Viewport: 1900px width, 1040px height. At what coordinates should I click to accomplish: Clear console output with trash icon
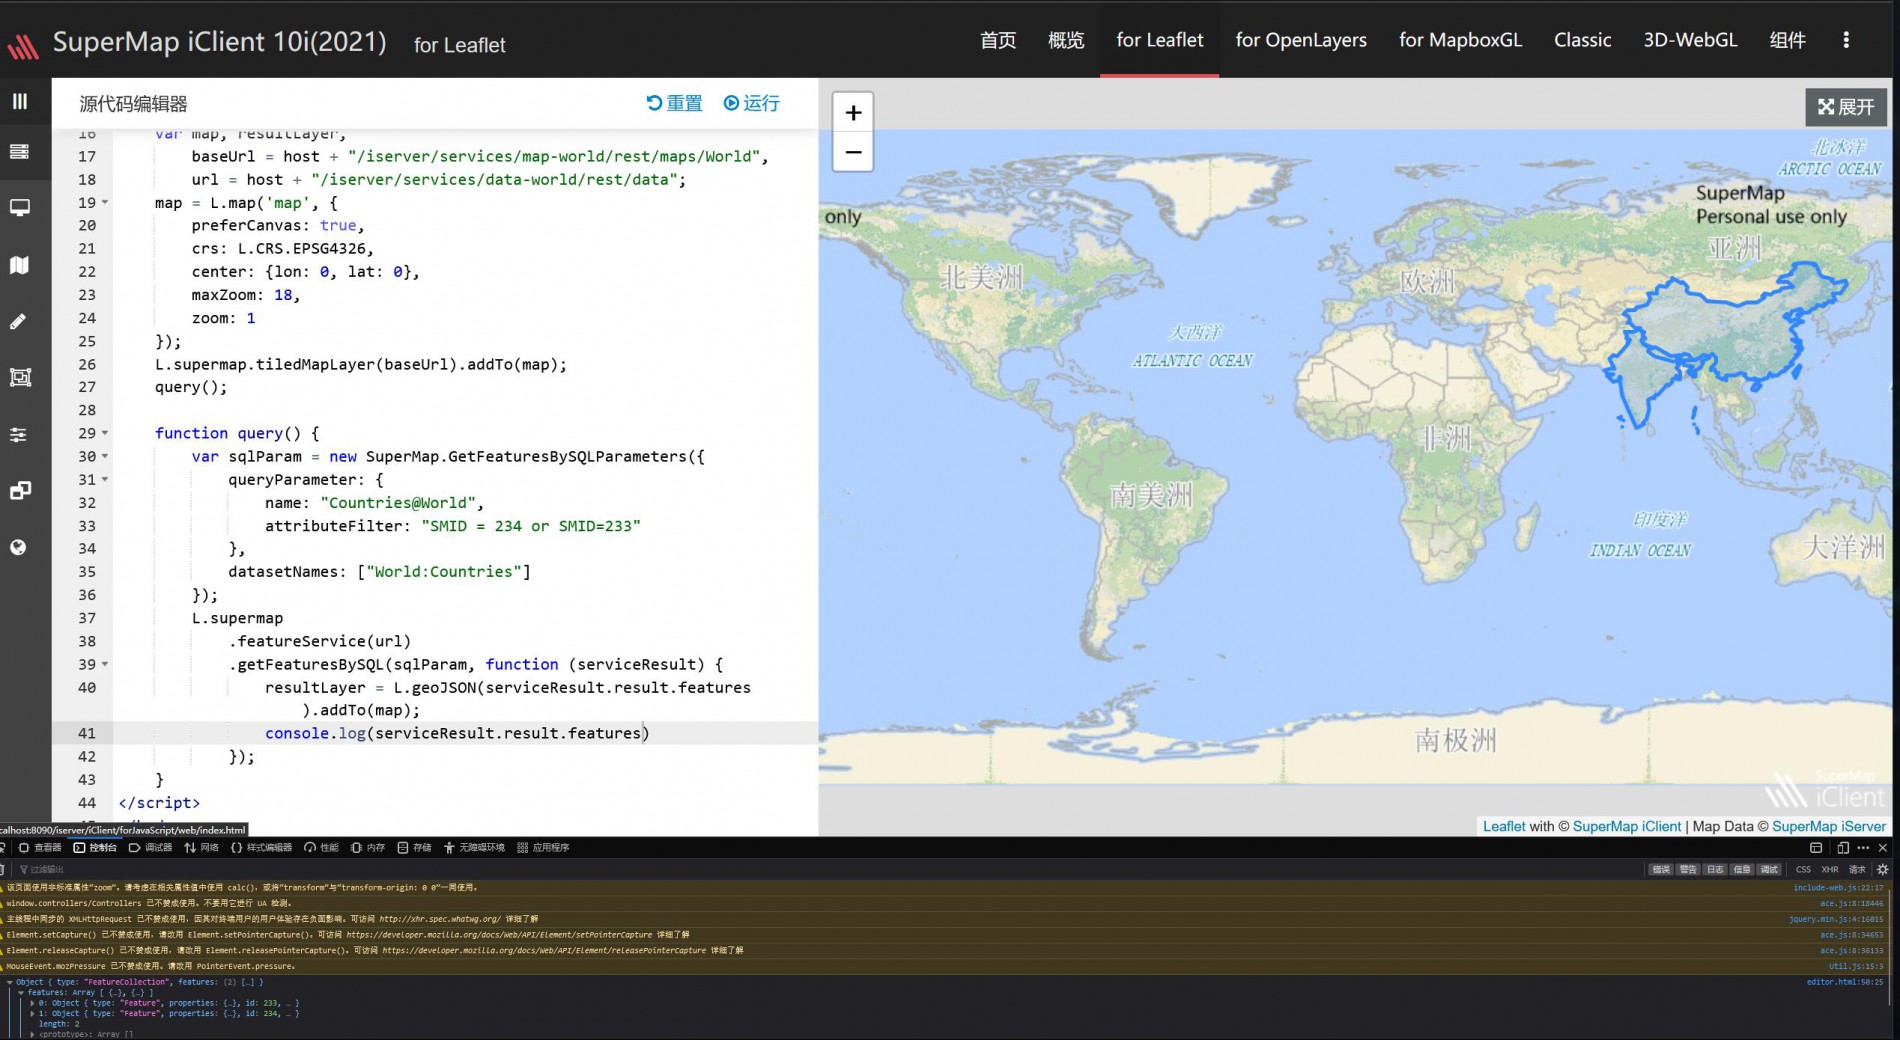[3, 869]
